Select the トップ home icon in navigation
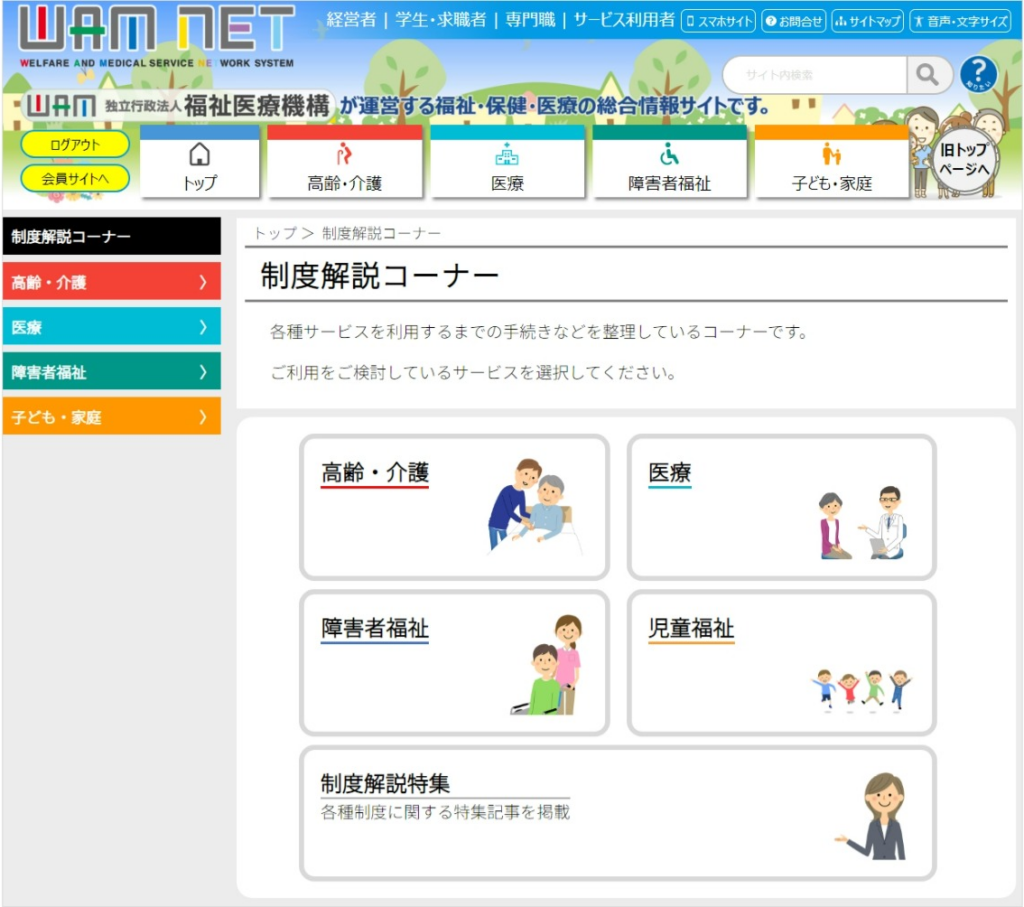 pyautogui.click(x=200, y=156)
